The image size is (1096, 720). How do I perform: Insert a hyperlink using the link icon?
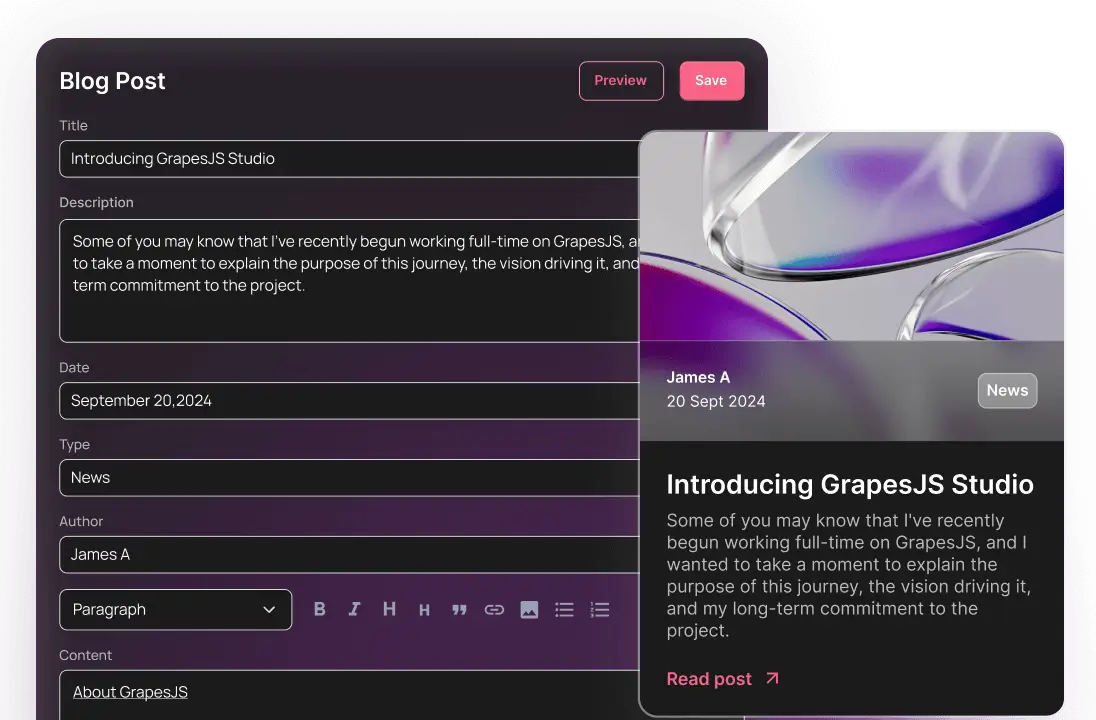[x=494, y=610]
